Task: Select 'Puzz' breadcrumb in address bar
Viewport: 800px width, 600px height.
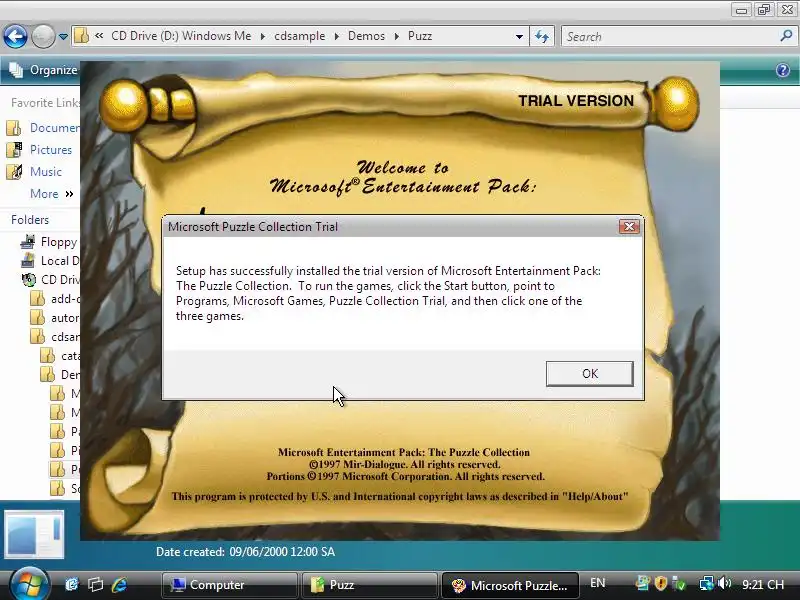Action: (x=420, y=36)
